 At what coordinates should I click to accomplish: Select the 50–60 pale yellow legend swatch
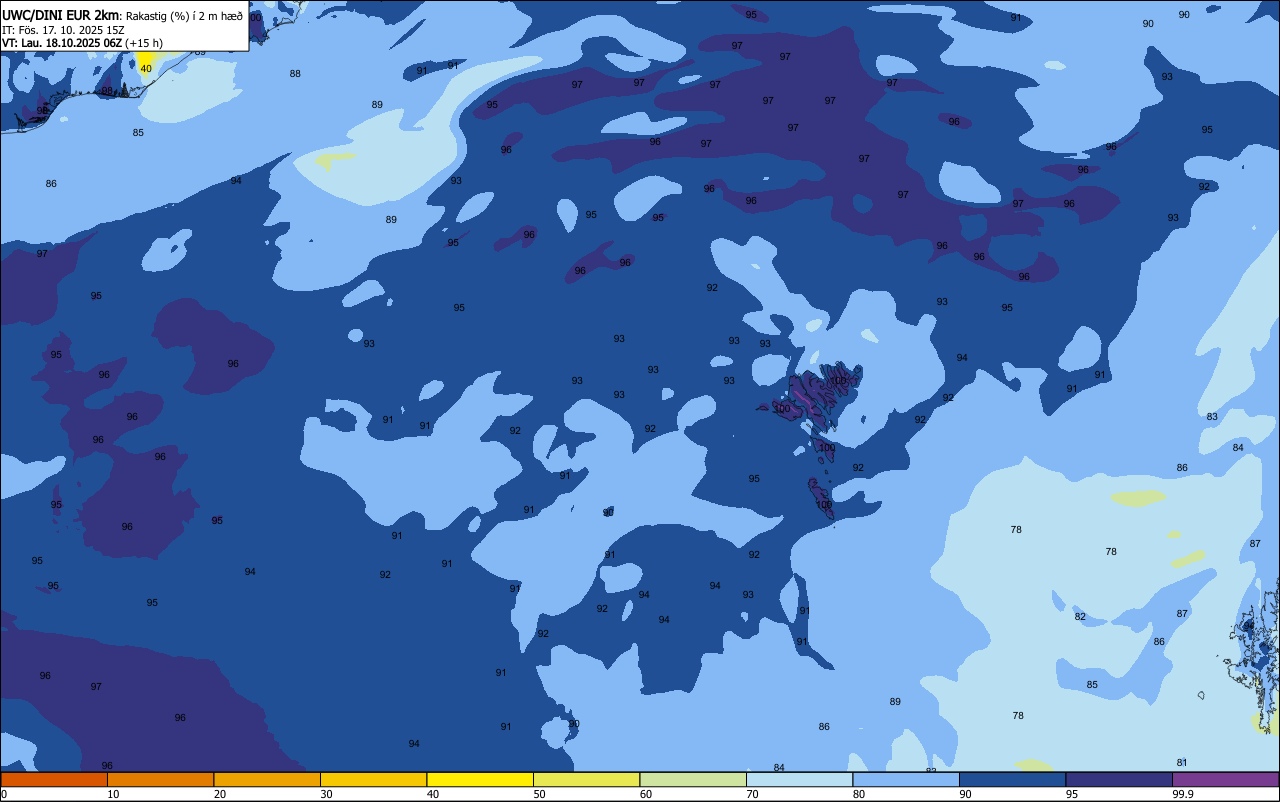pyautogui.click(x=586, y=779)
